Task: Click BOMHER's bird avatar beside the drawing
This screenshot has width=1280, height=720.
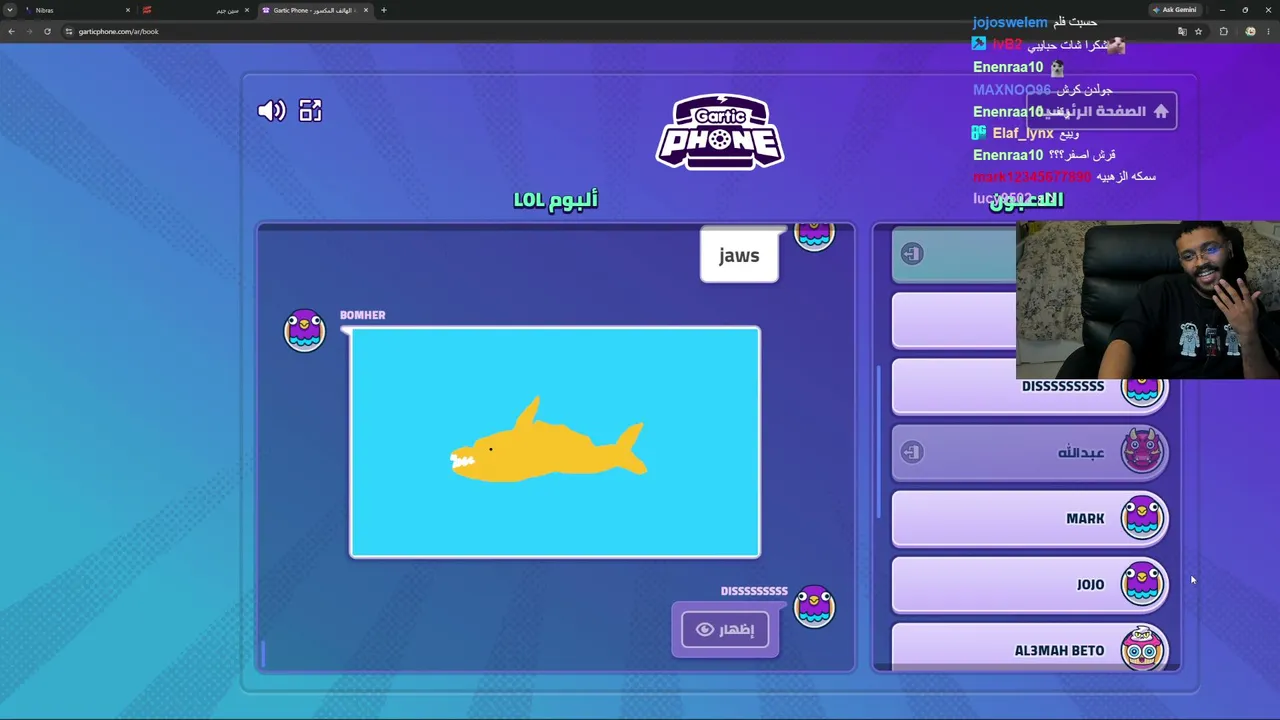Action: (x=304, y=331)
